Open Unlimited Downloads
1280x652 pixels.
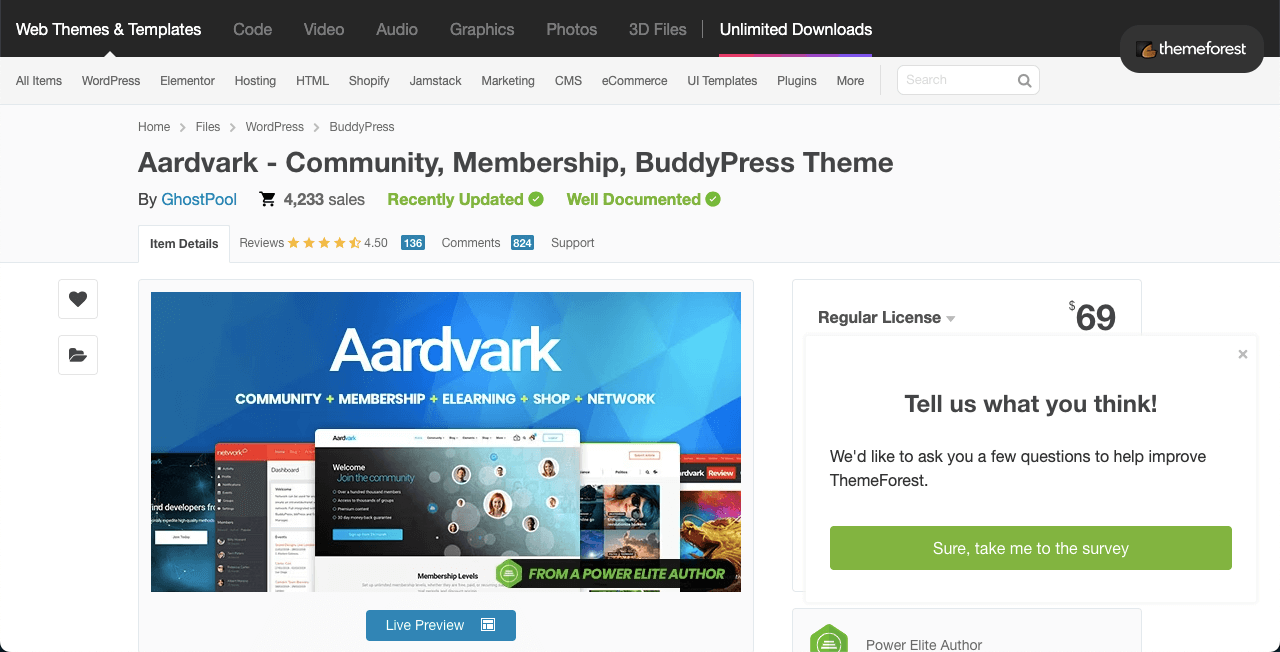tap(796, 29)
